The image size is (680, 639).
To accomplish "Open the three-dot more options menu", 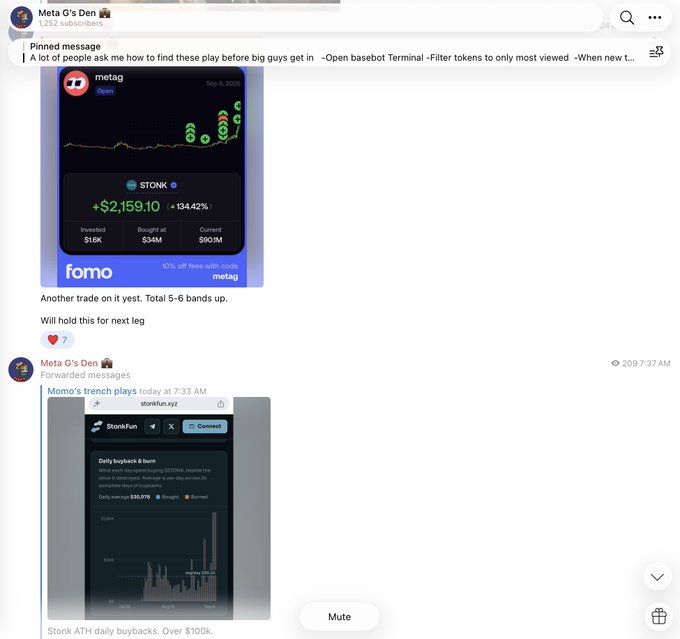I will pos(654,18).
